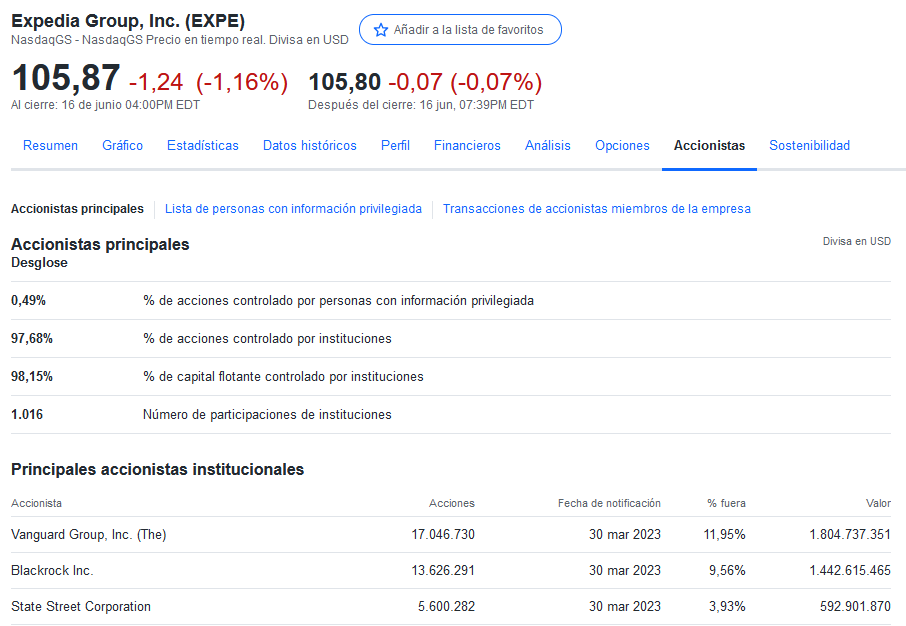The width and height of the screenshot is (906, 626).
Task: Click the 1.016 institutions count
Action: click(27, 414)
